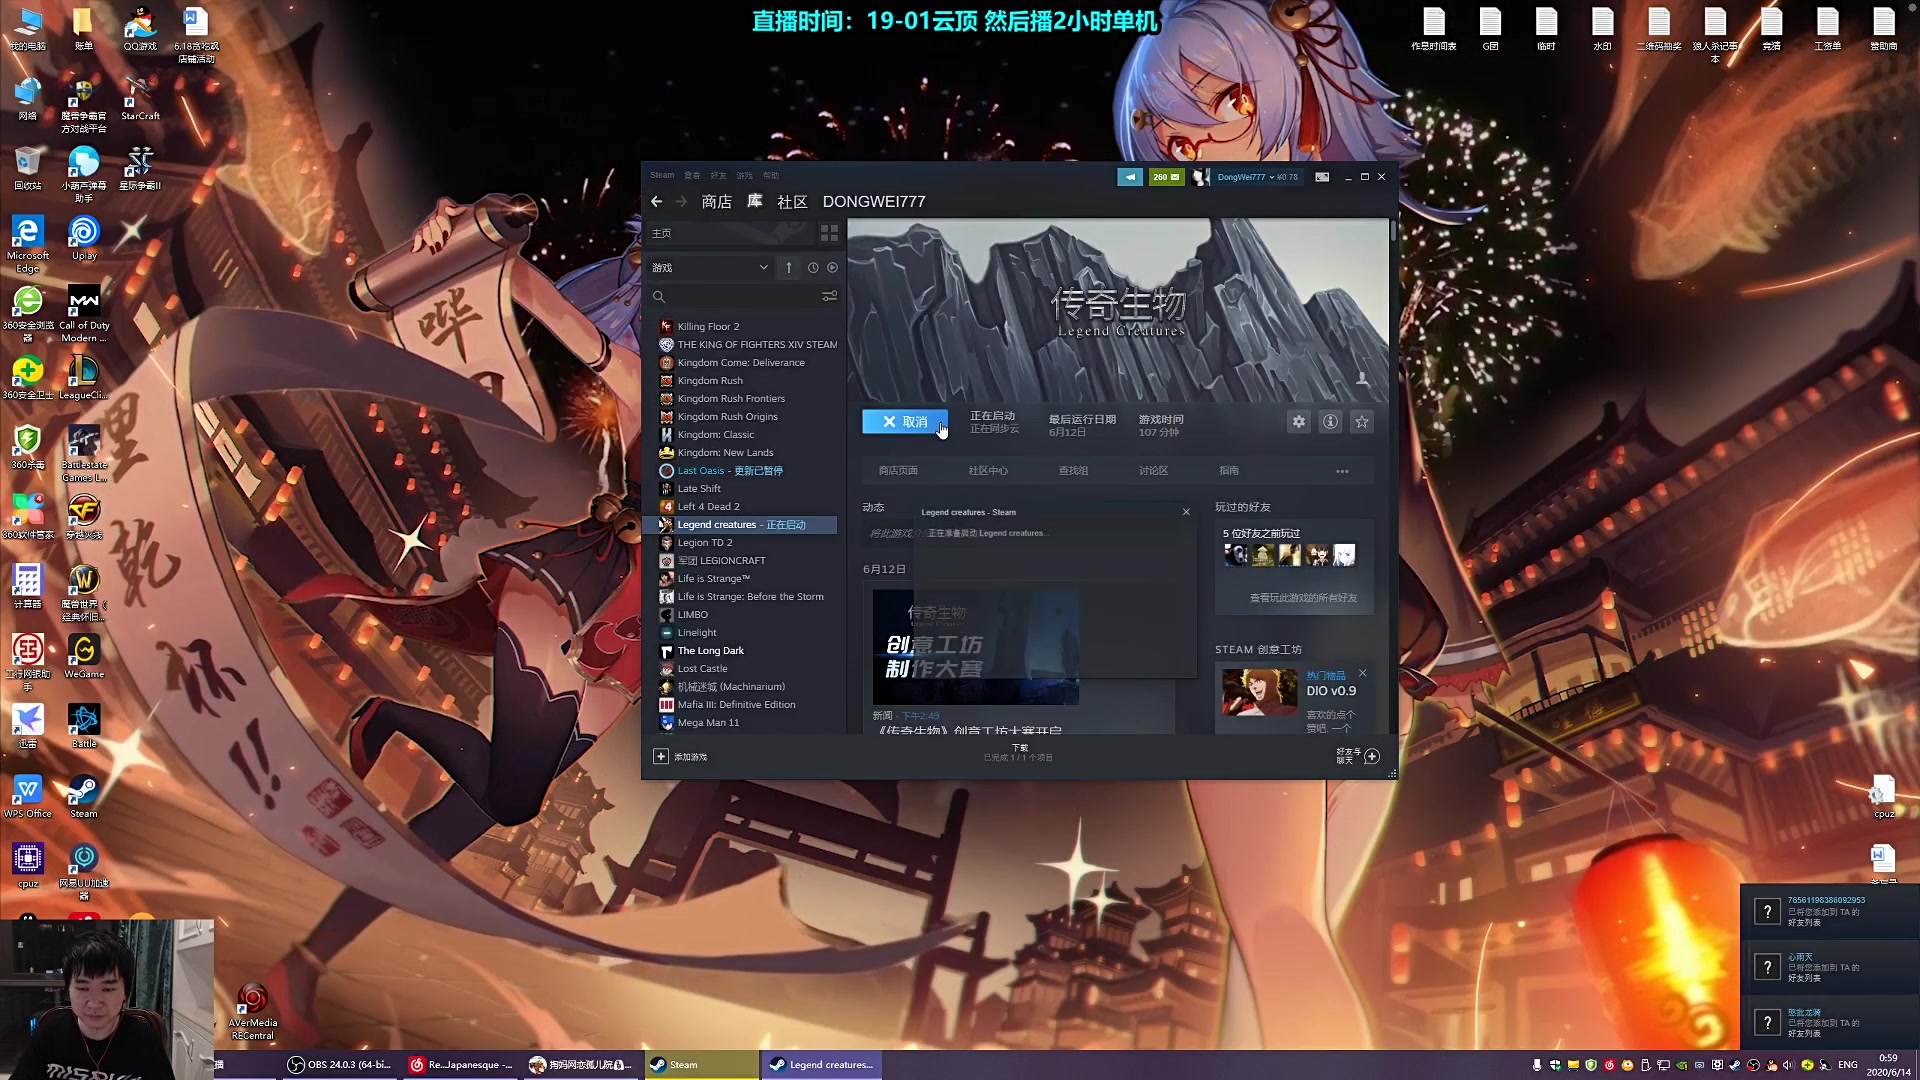
Task: Open the 商店页面 store page link
Action: (898, 471)
